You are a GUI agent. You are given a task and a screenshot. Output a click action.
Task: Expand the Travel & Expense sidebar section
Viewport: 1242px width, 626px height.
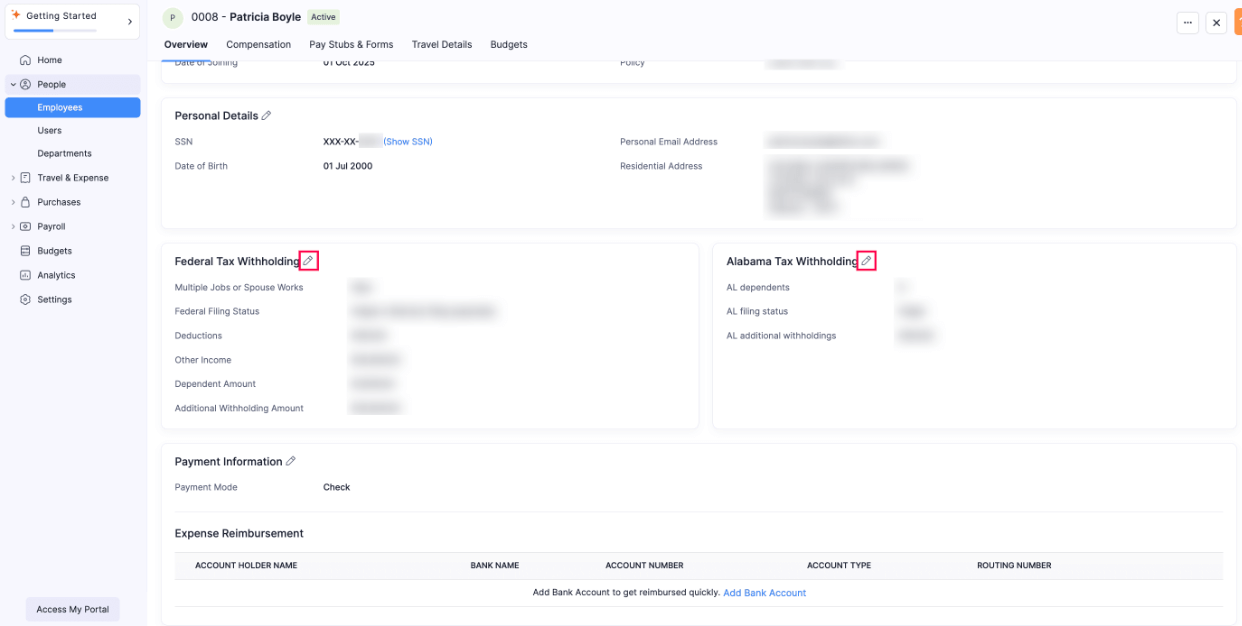[x=14, y=177]
